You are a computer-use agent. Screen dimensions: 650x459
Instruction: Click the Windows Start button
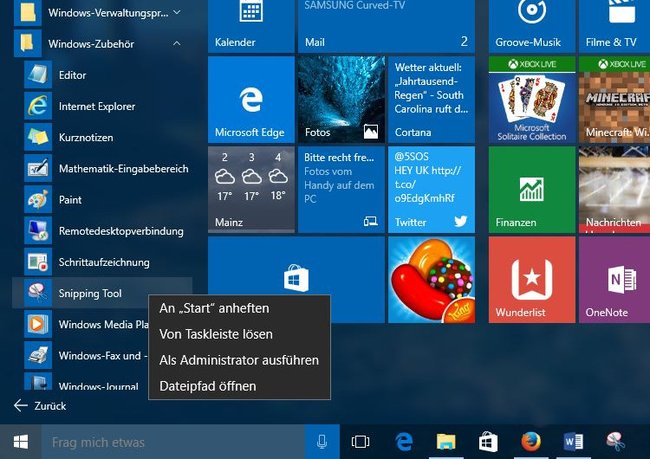tap(20, 442)
